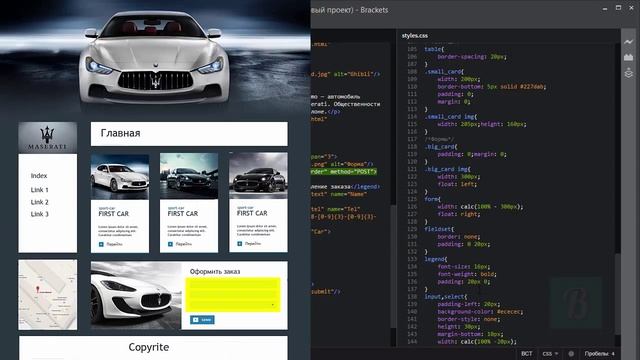
Task: Click the code line ".big_card{"
Action: [x=441, y=147]
